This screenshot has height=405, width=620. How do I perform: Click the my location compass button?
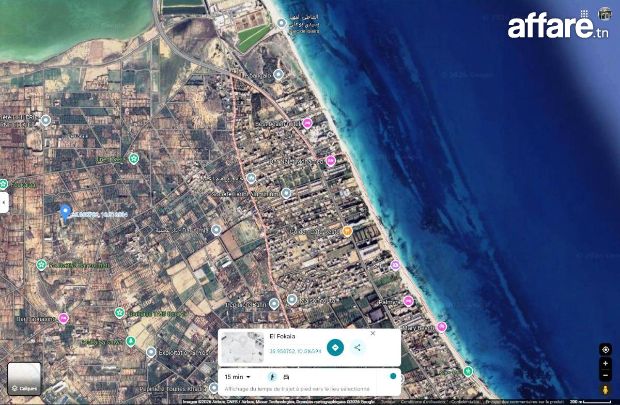[x=605, y=349]
